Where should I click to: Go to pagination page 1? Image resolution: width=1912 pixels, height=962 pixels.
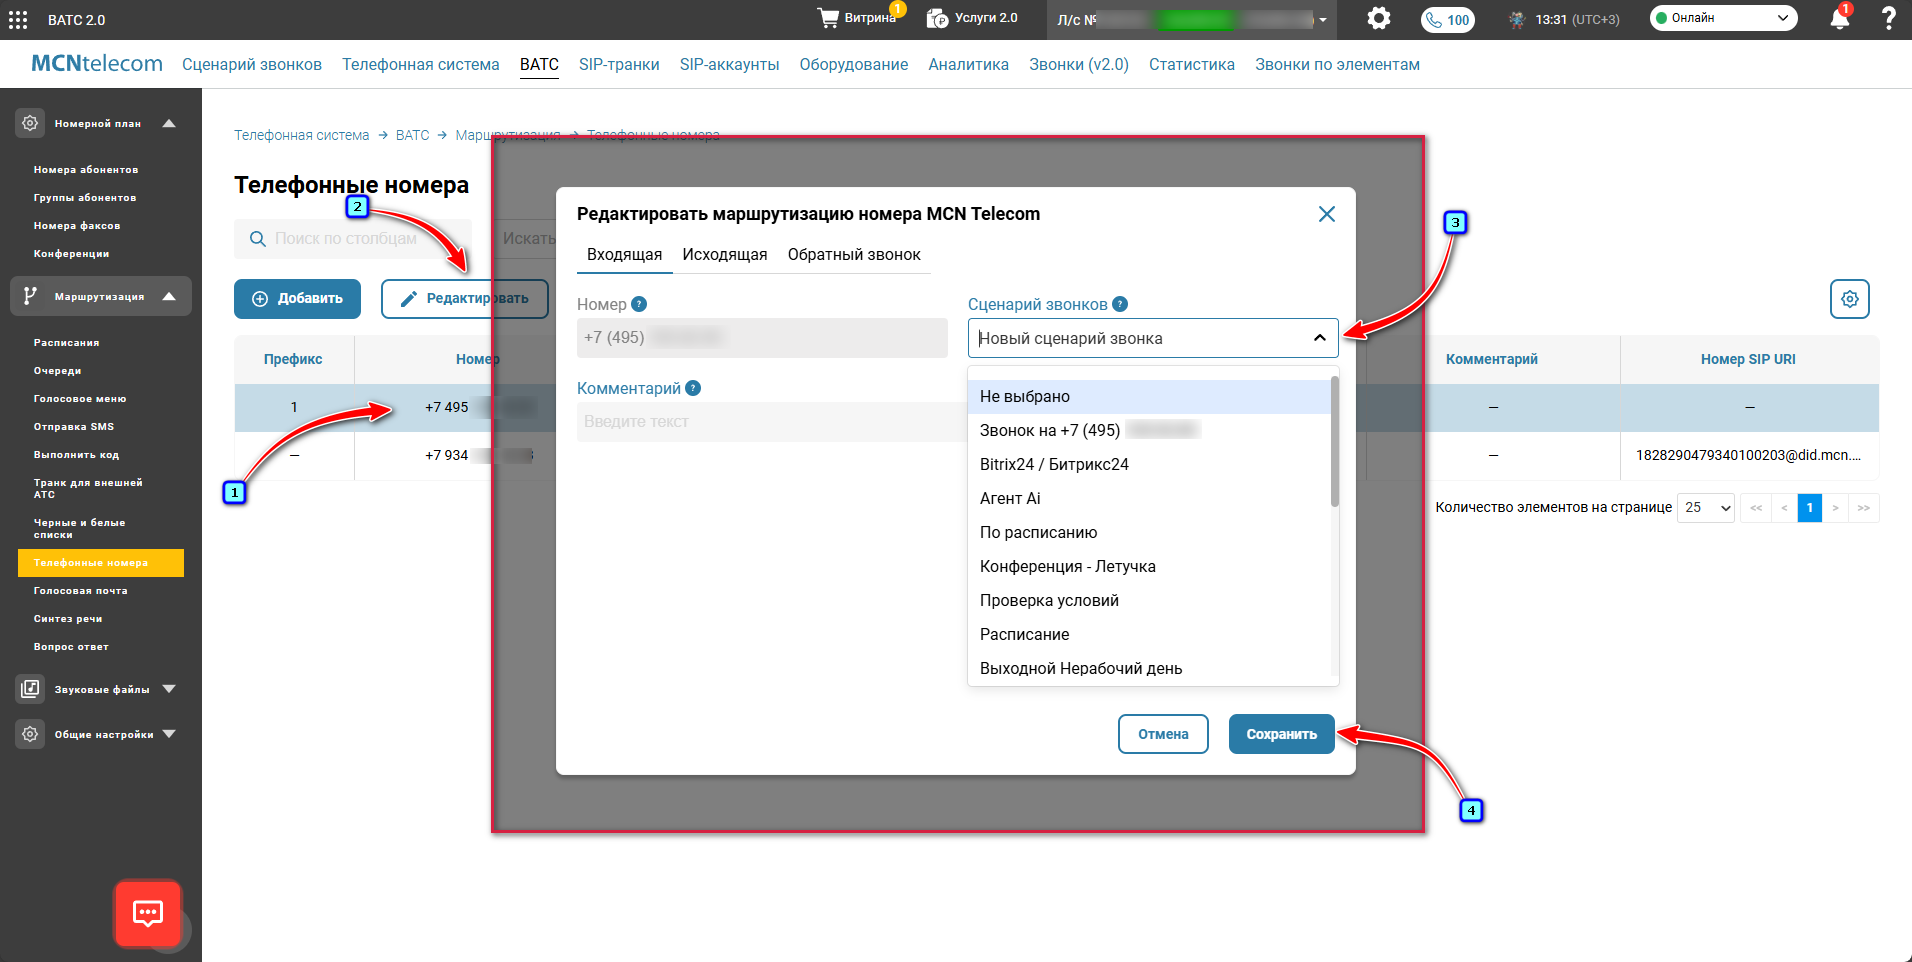coord(1809,508)
